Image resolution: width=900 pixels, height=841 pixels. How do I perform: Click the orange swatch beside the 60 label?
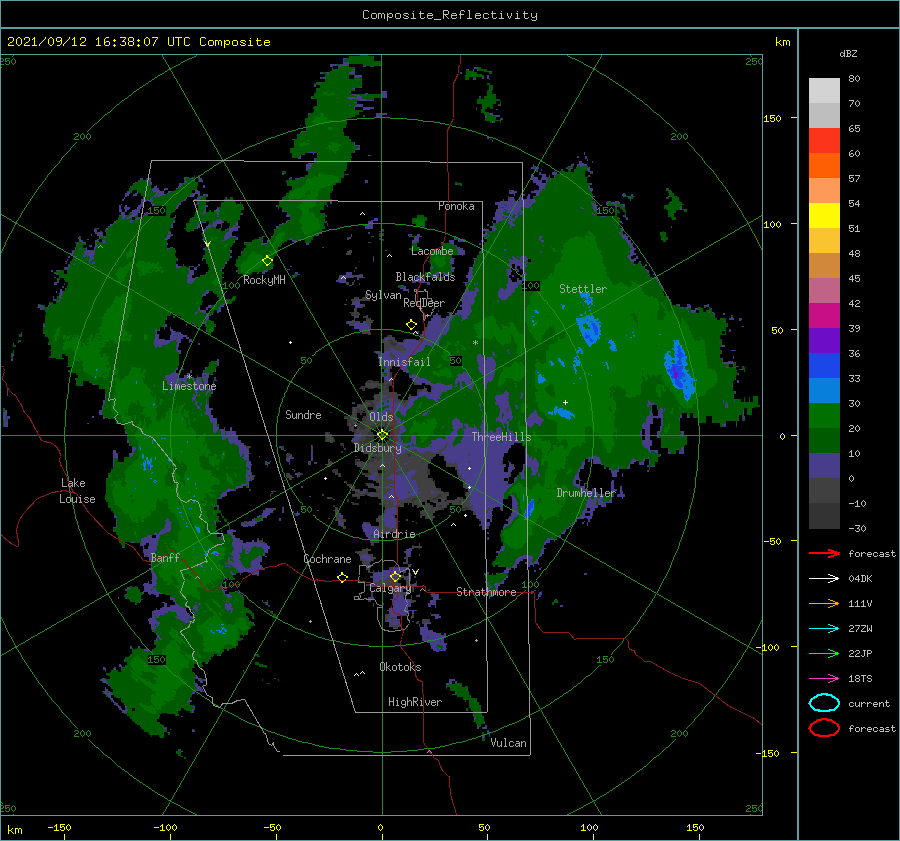[824, 165]
